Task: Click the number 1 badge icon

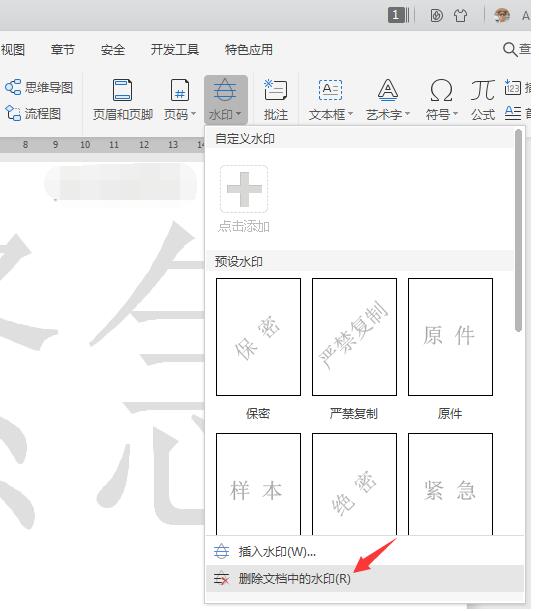Action: click(398, 15)
